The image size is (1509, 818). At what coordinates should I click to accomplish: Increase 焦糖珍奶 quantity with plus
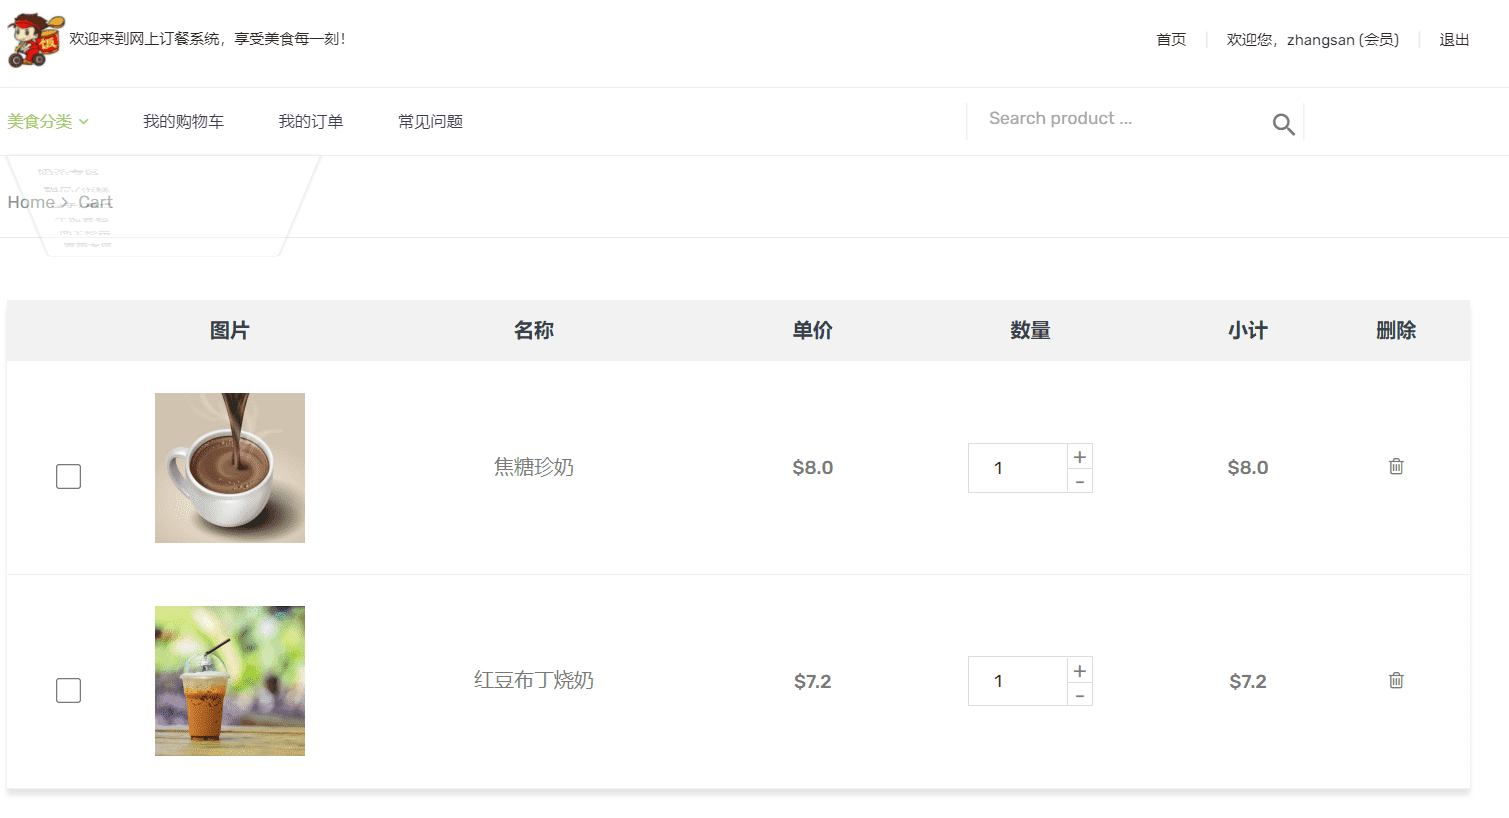coord(1080,456)
